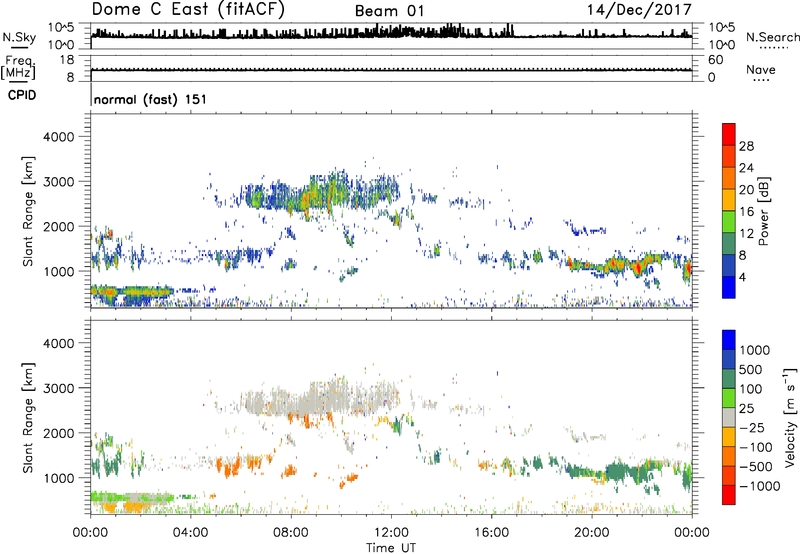Click the "08:00" time tick label
This screenshot has width=800, height=554.
click(x=291, y=533)
